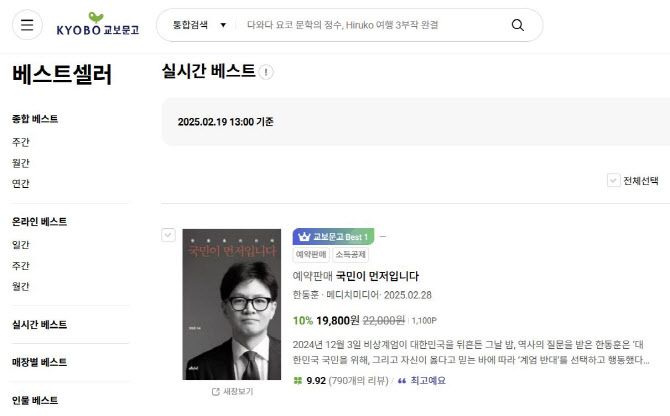Click the book cover thumbnail
This screenshot has width=670, height=416.
(232, 304)
